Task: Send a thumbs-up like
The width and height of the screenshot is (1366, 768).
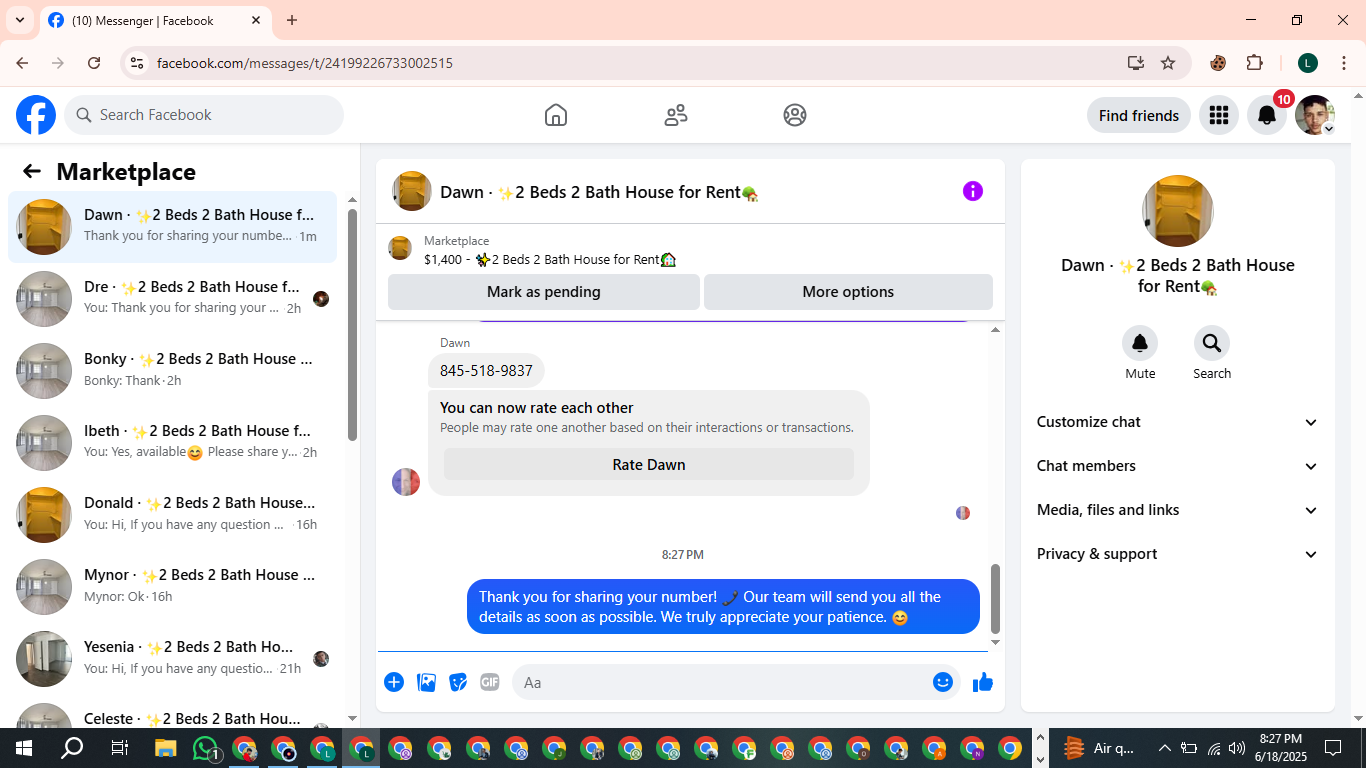Action: pos(983,682)
